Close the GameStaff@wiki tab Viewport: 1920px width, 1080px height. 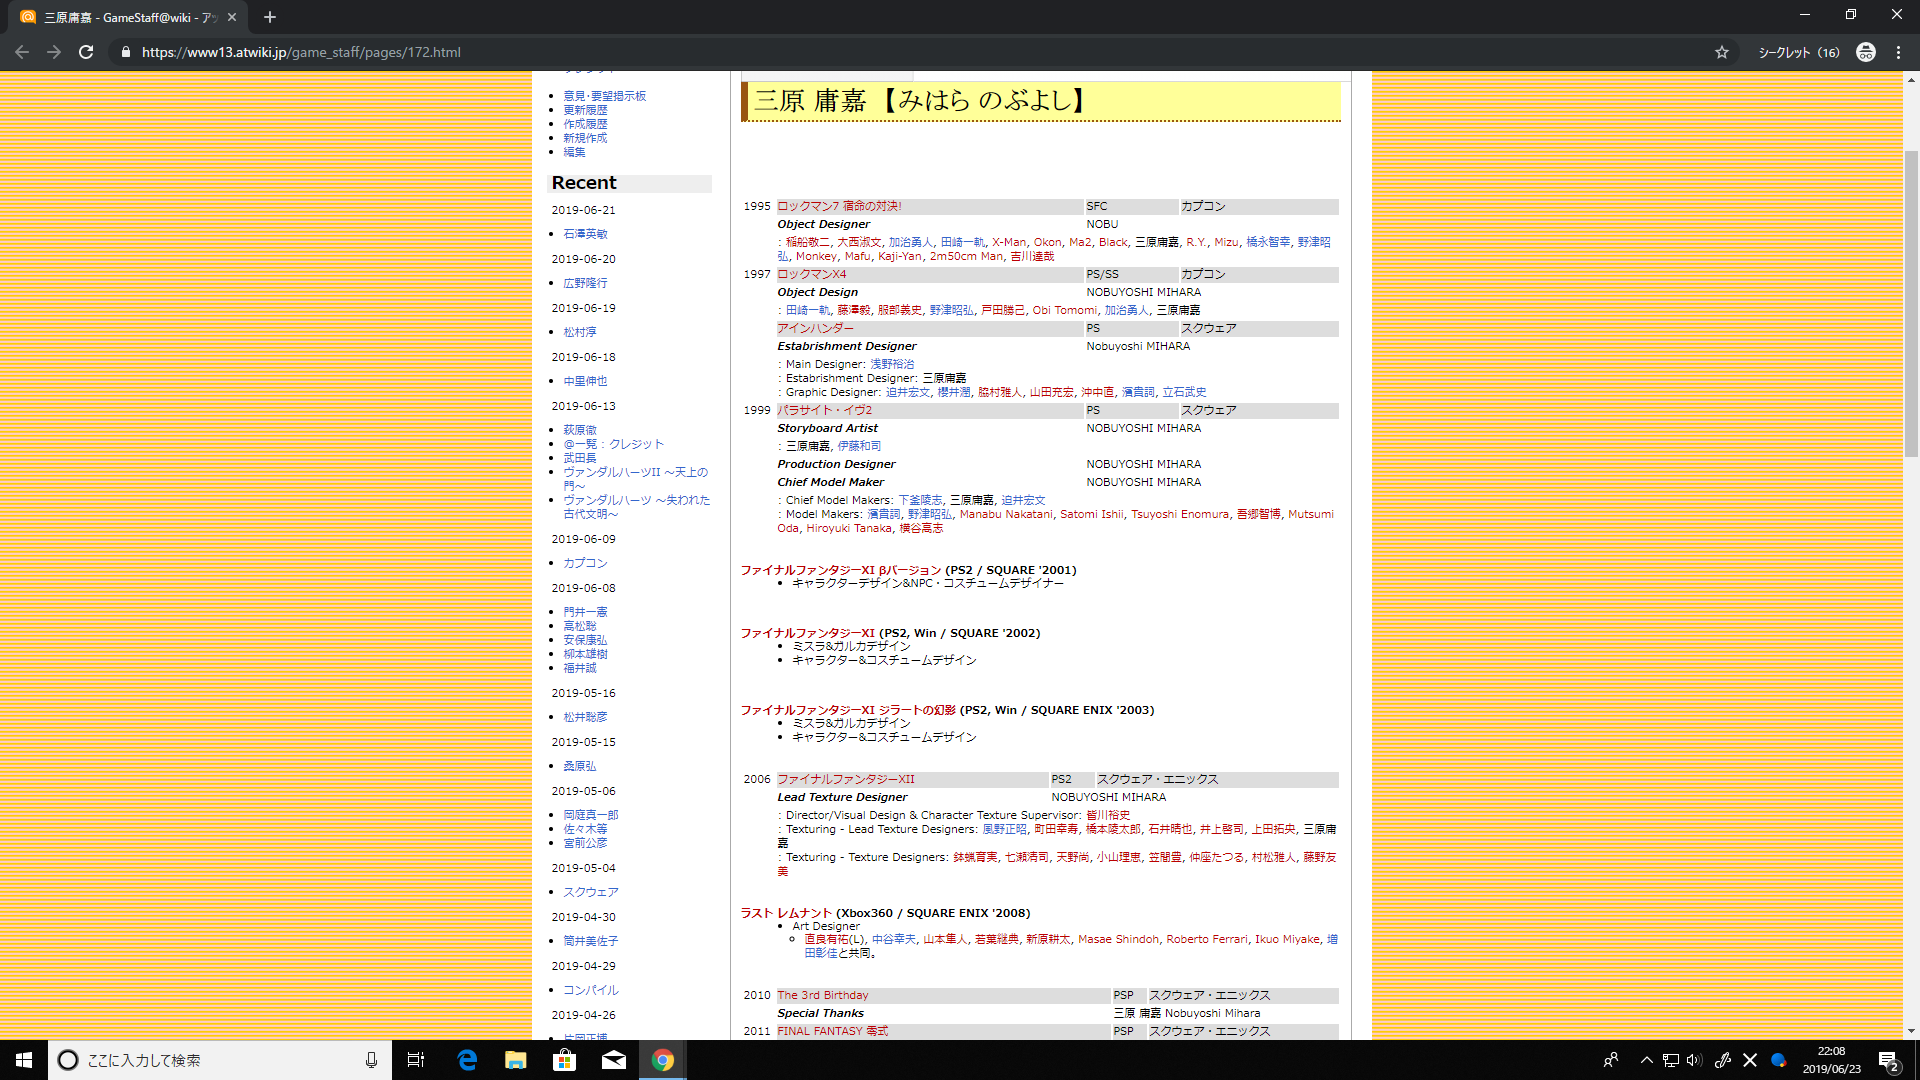232,17
